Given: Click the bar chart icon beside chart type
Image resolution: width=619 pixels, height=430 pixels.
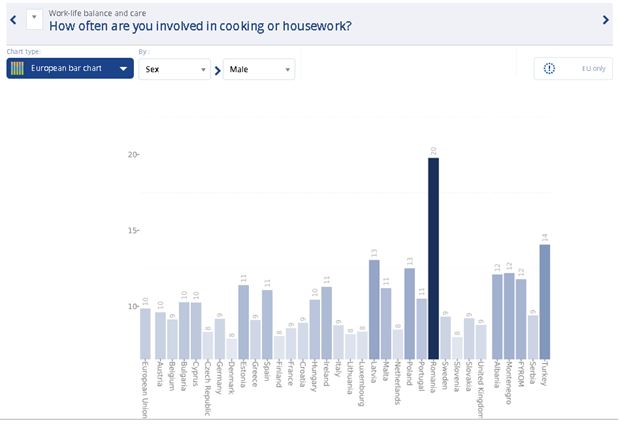Looking at the screenshot, I should pos(17,69).
